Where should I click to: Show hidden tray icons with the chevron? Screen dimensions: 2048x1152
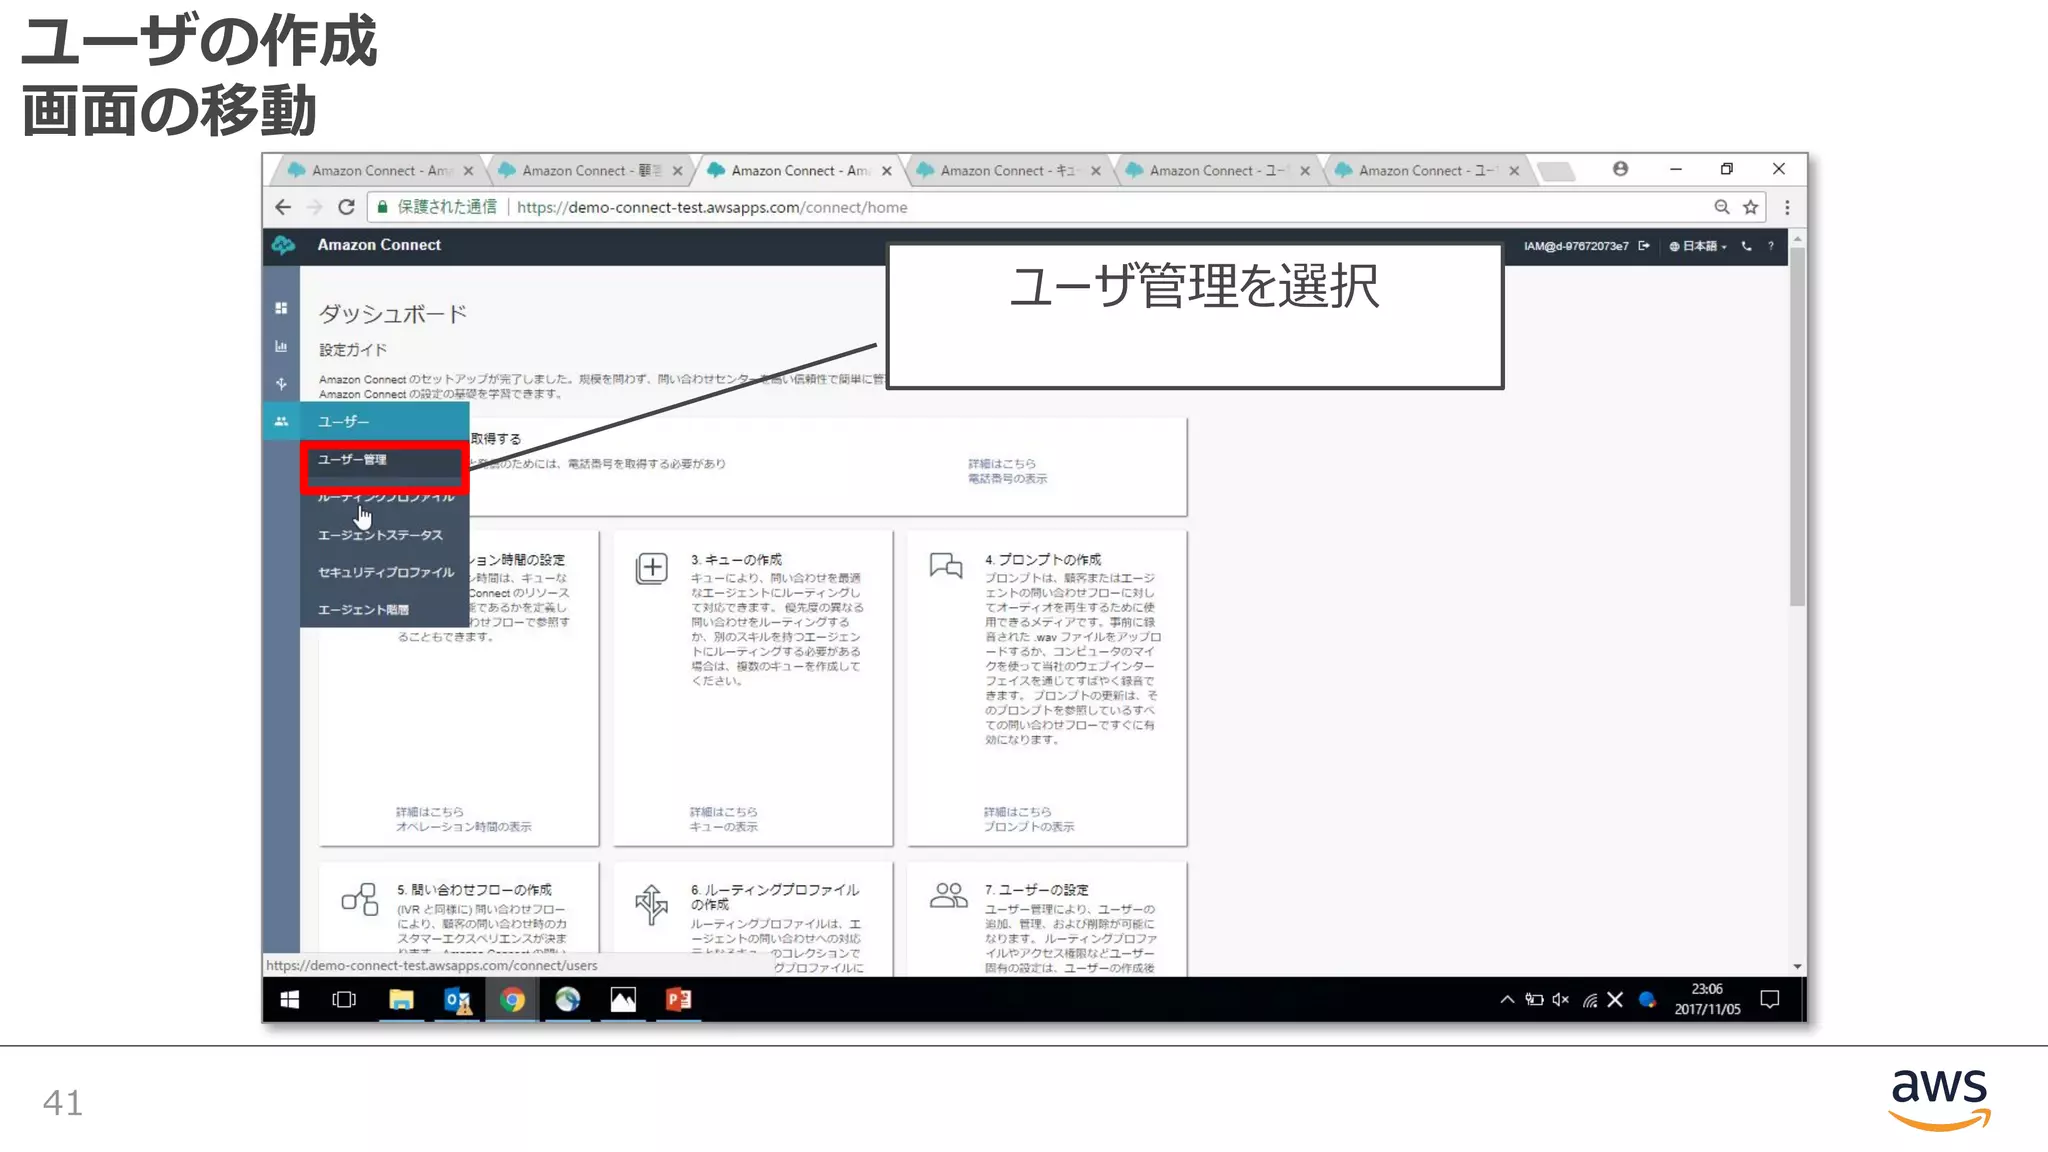click(1507, 1000)
